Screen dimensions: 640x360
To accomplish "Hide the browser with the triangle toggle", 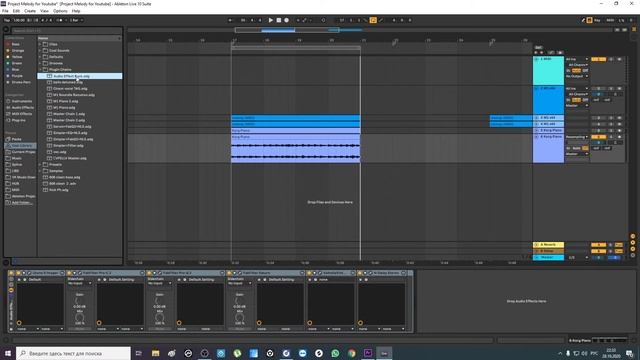I will [x=6, y=29].
